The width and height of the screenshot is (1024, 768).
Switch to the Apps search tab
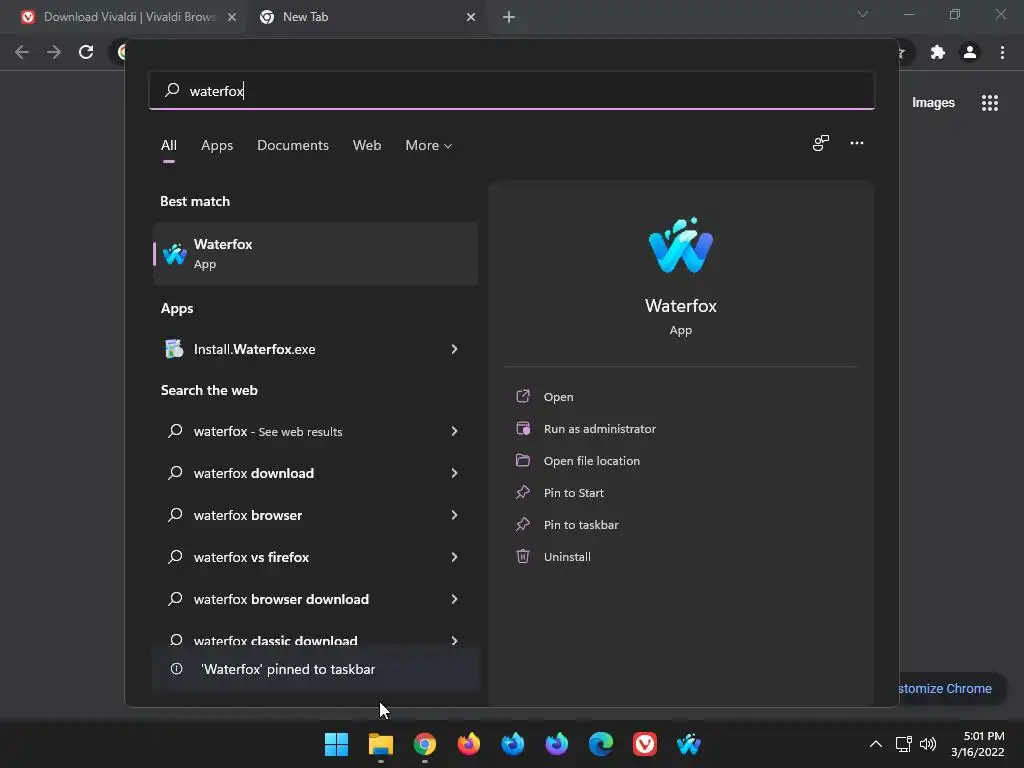click(217, 146)
